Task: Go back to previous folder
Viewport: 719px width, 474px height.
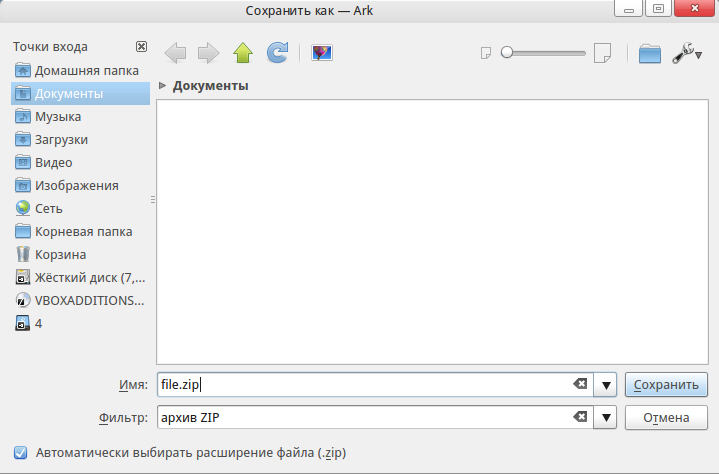Action: [175, 53]
